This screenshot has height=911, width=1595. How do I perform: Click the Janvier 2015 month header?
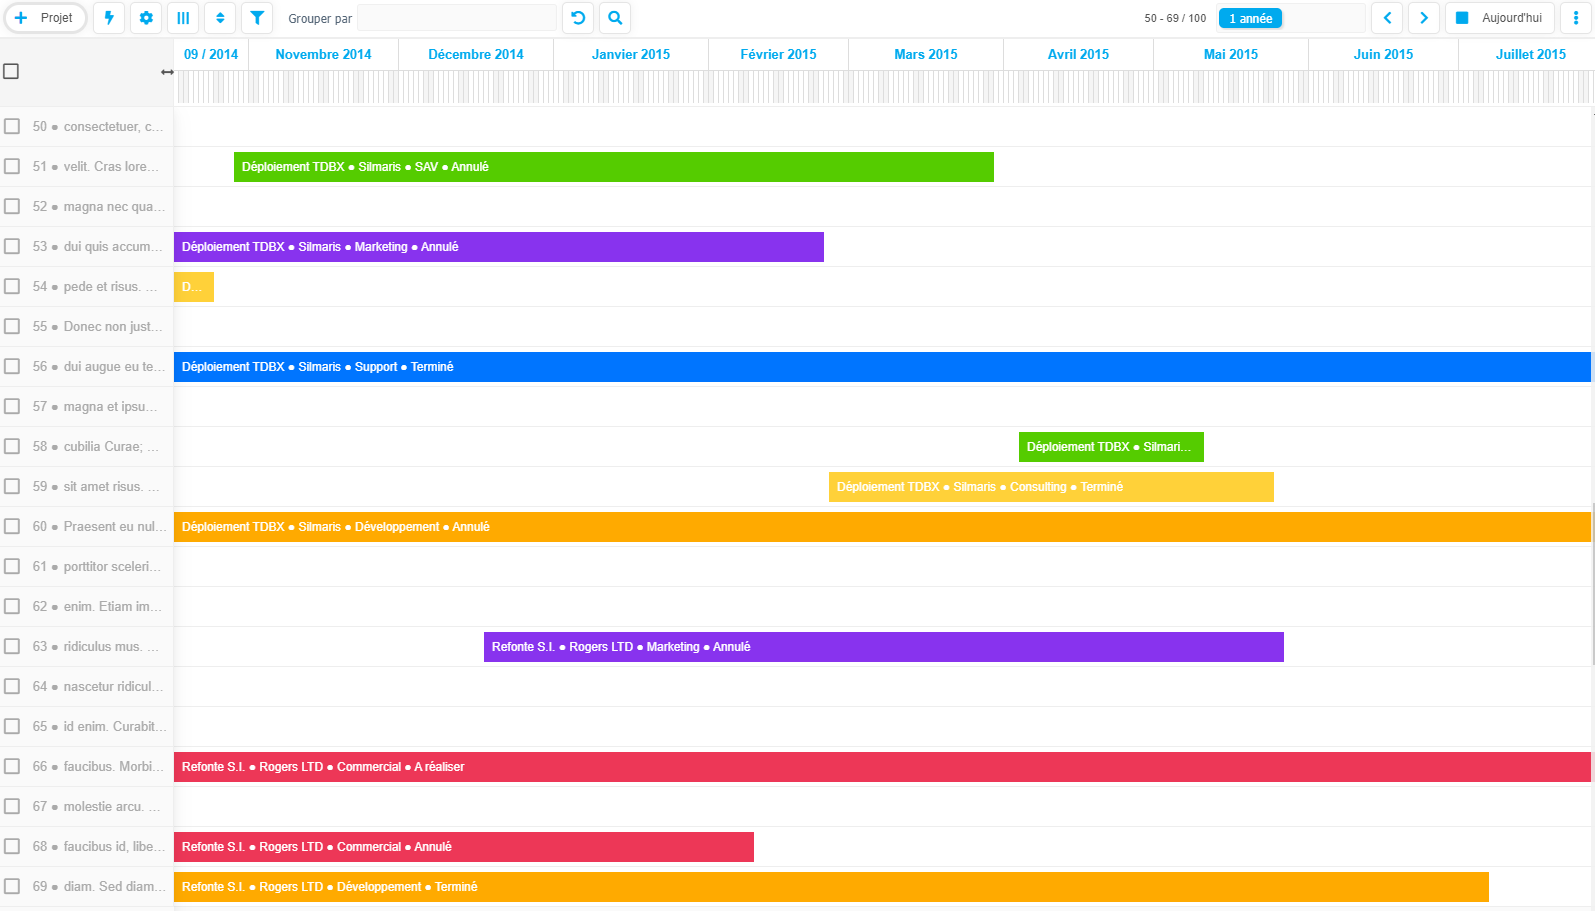(630, 54)
